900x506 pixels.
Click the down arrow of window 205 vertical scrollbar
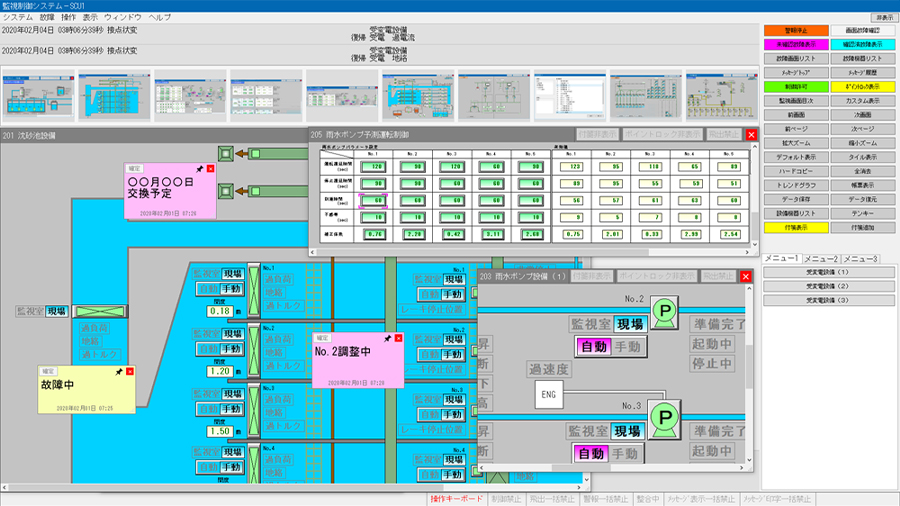point(754,244)
